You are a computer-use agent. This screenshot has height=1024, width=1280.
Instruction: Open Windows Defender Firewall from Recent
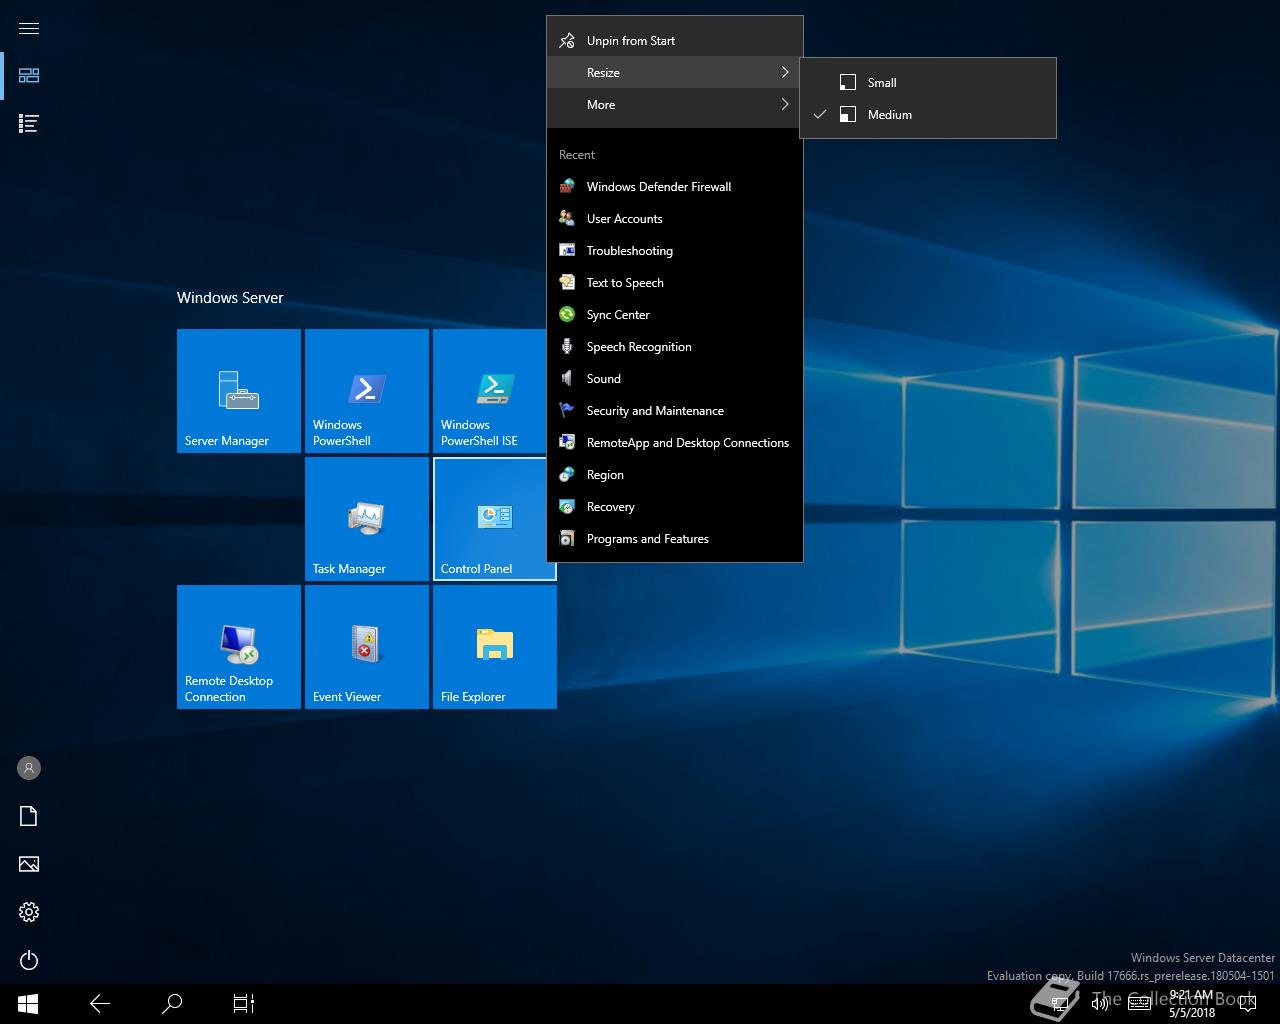tap(675, 187)
